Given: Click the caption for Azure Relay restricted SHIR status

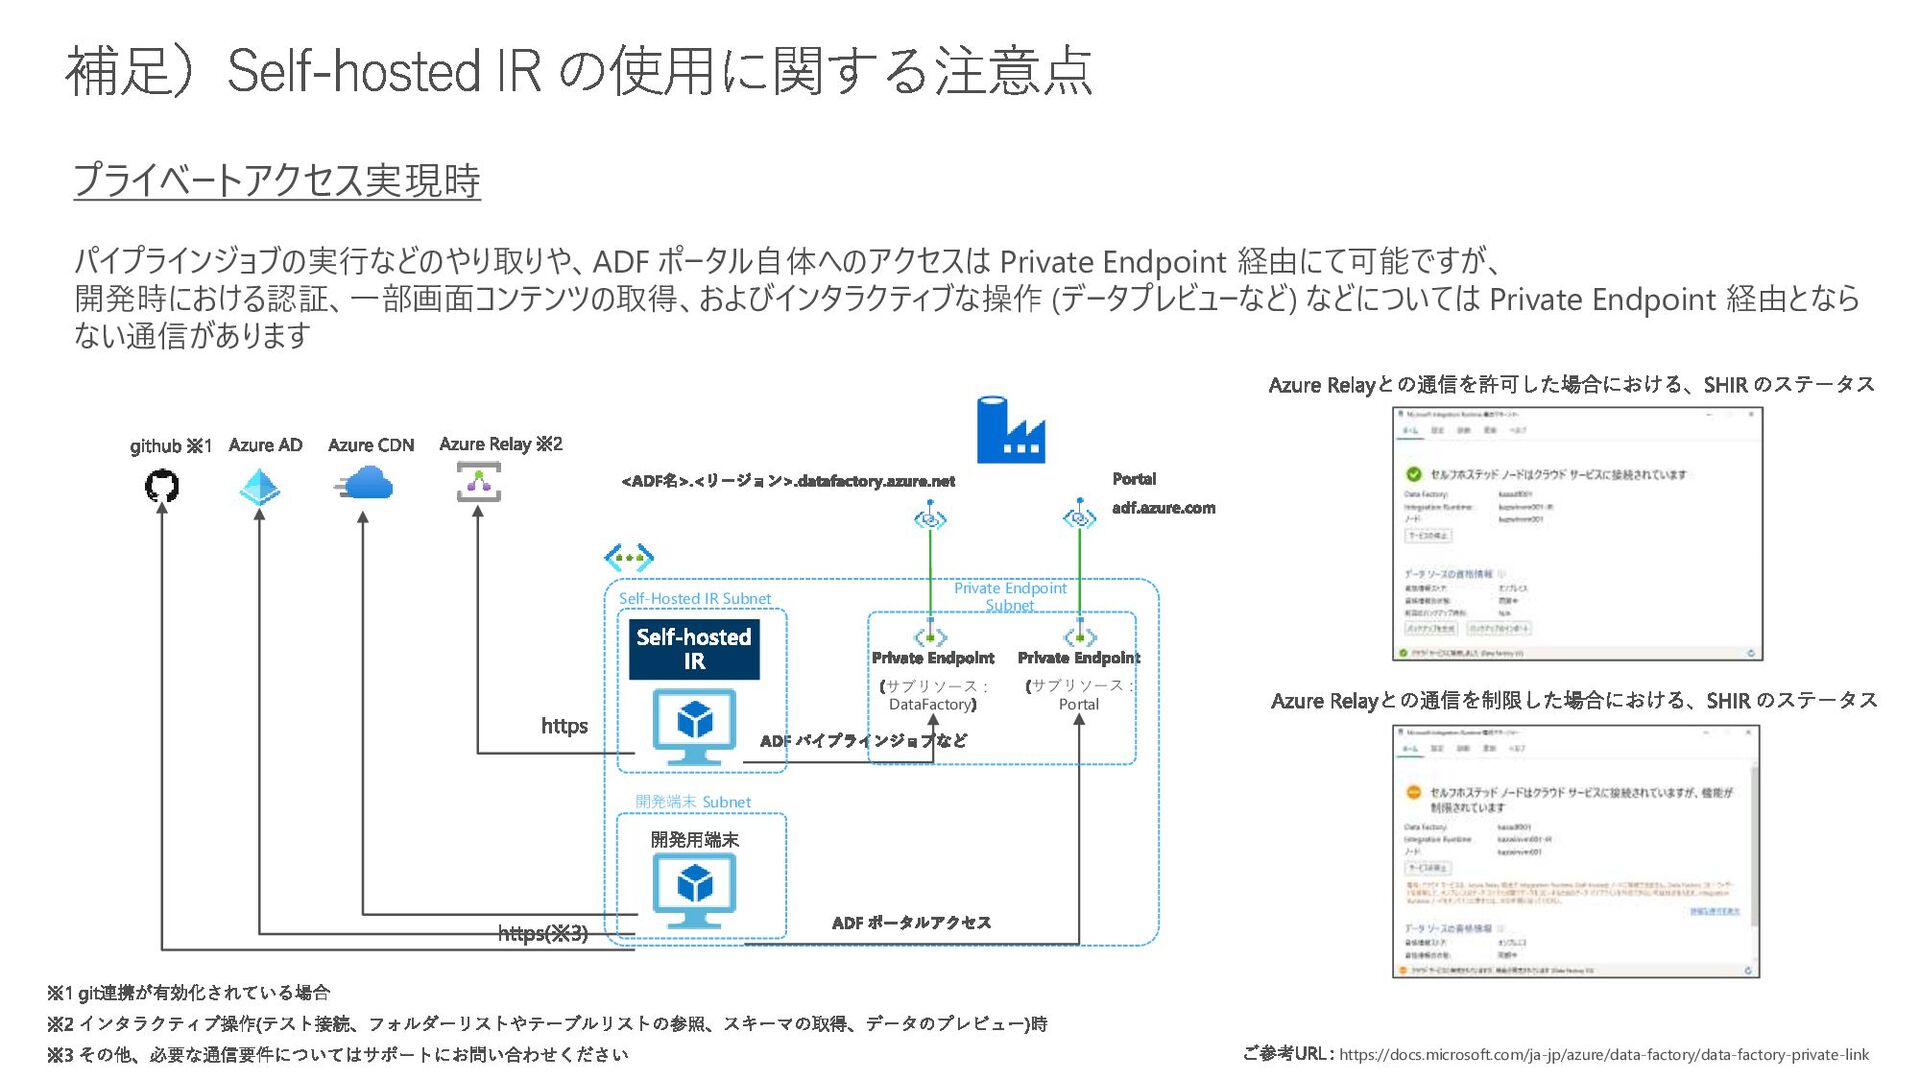Looking at the screenshot, I should tap(1575, 701).
